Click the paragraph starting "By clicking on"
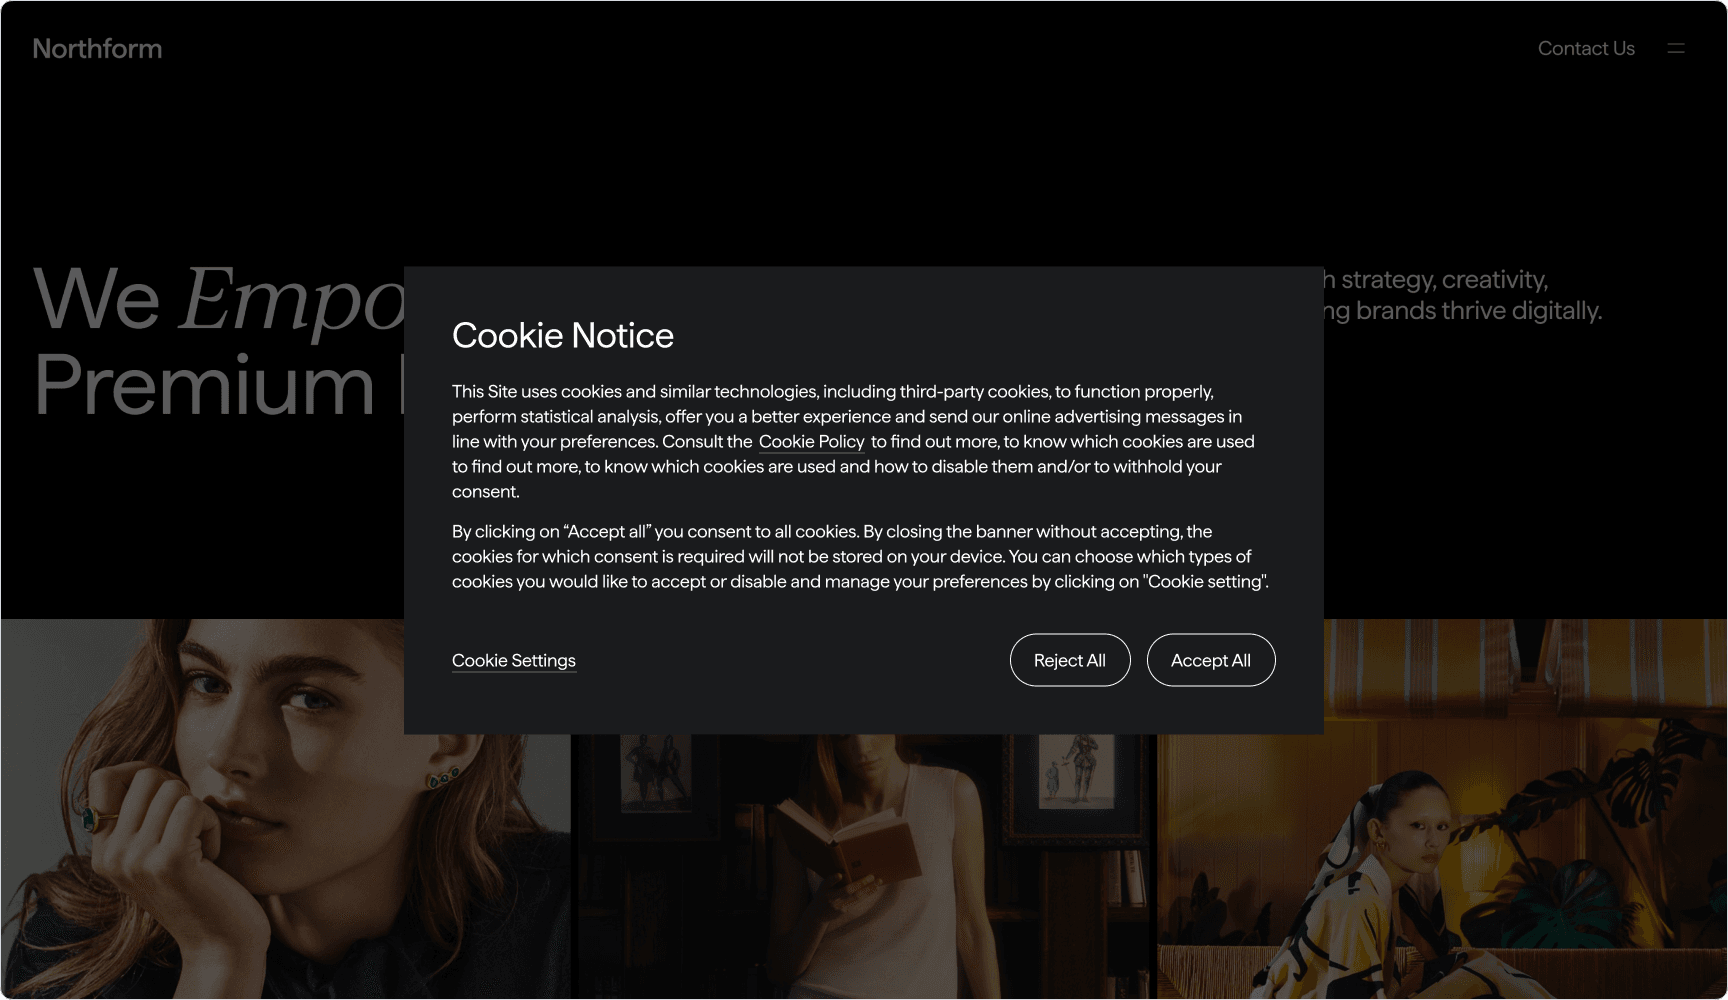Viewport: 1728px width, 1000px height. [860, 556]
